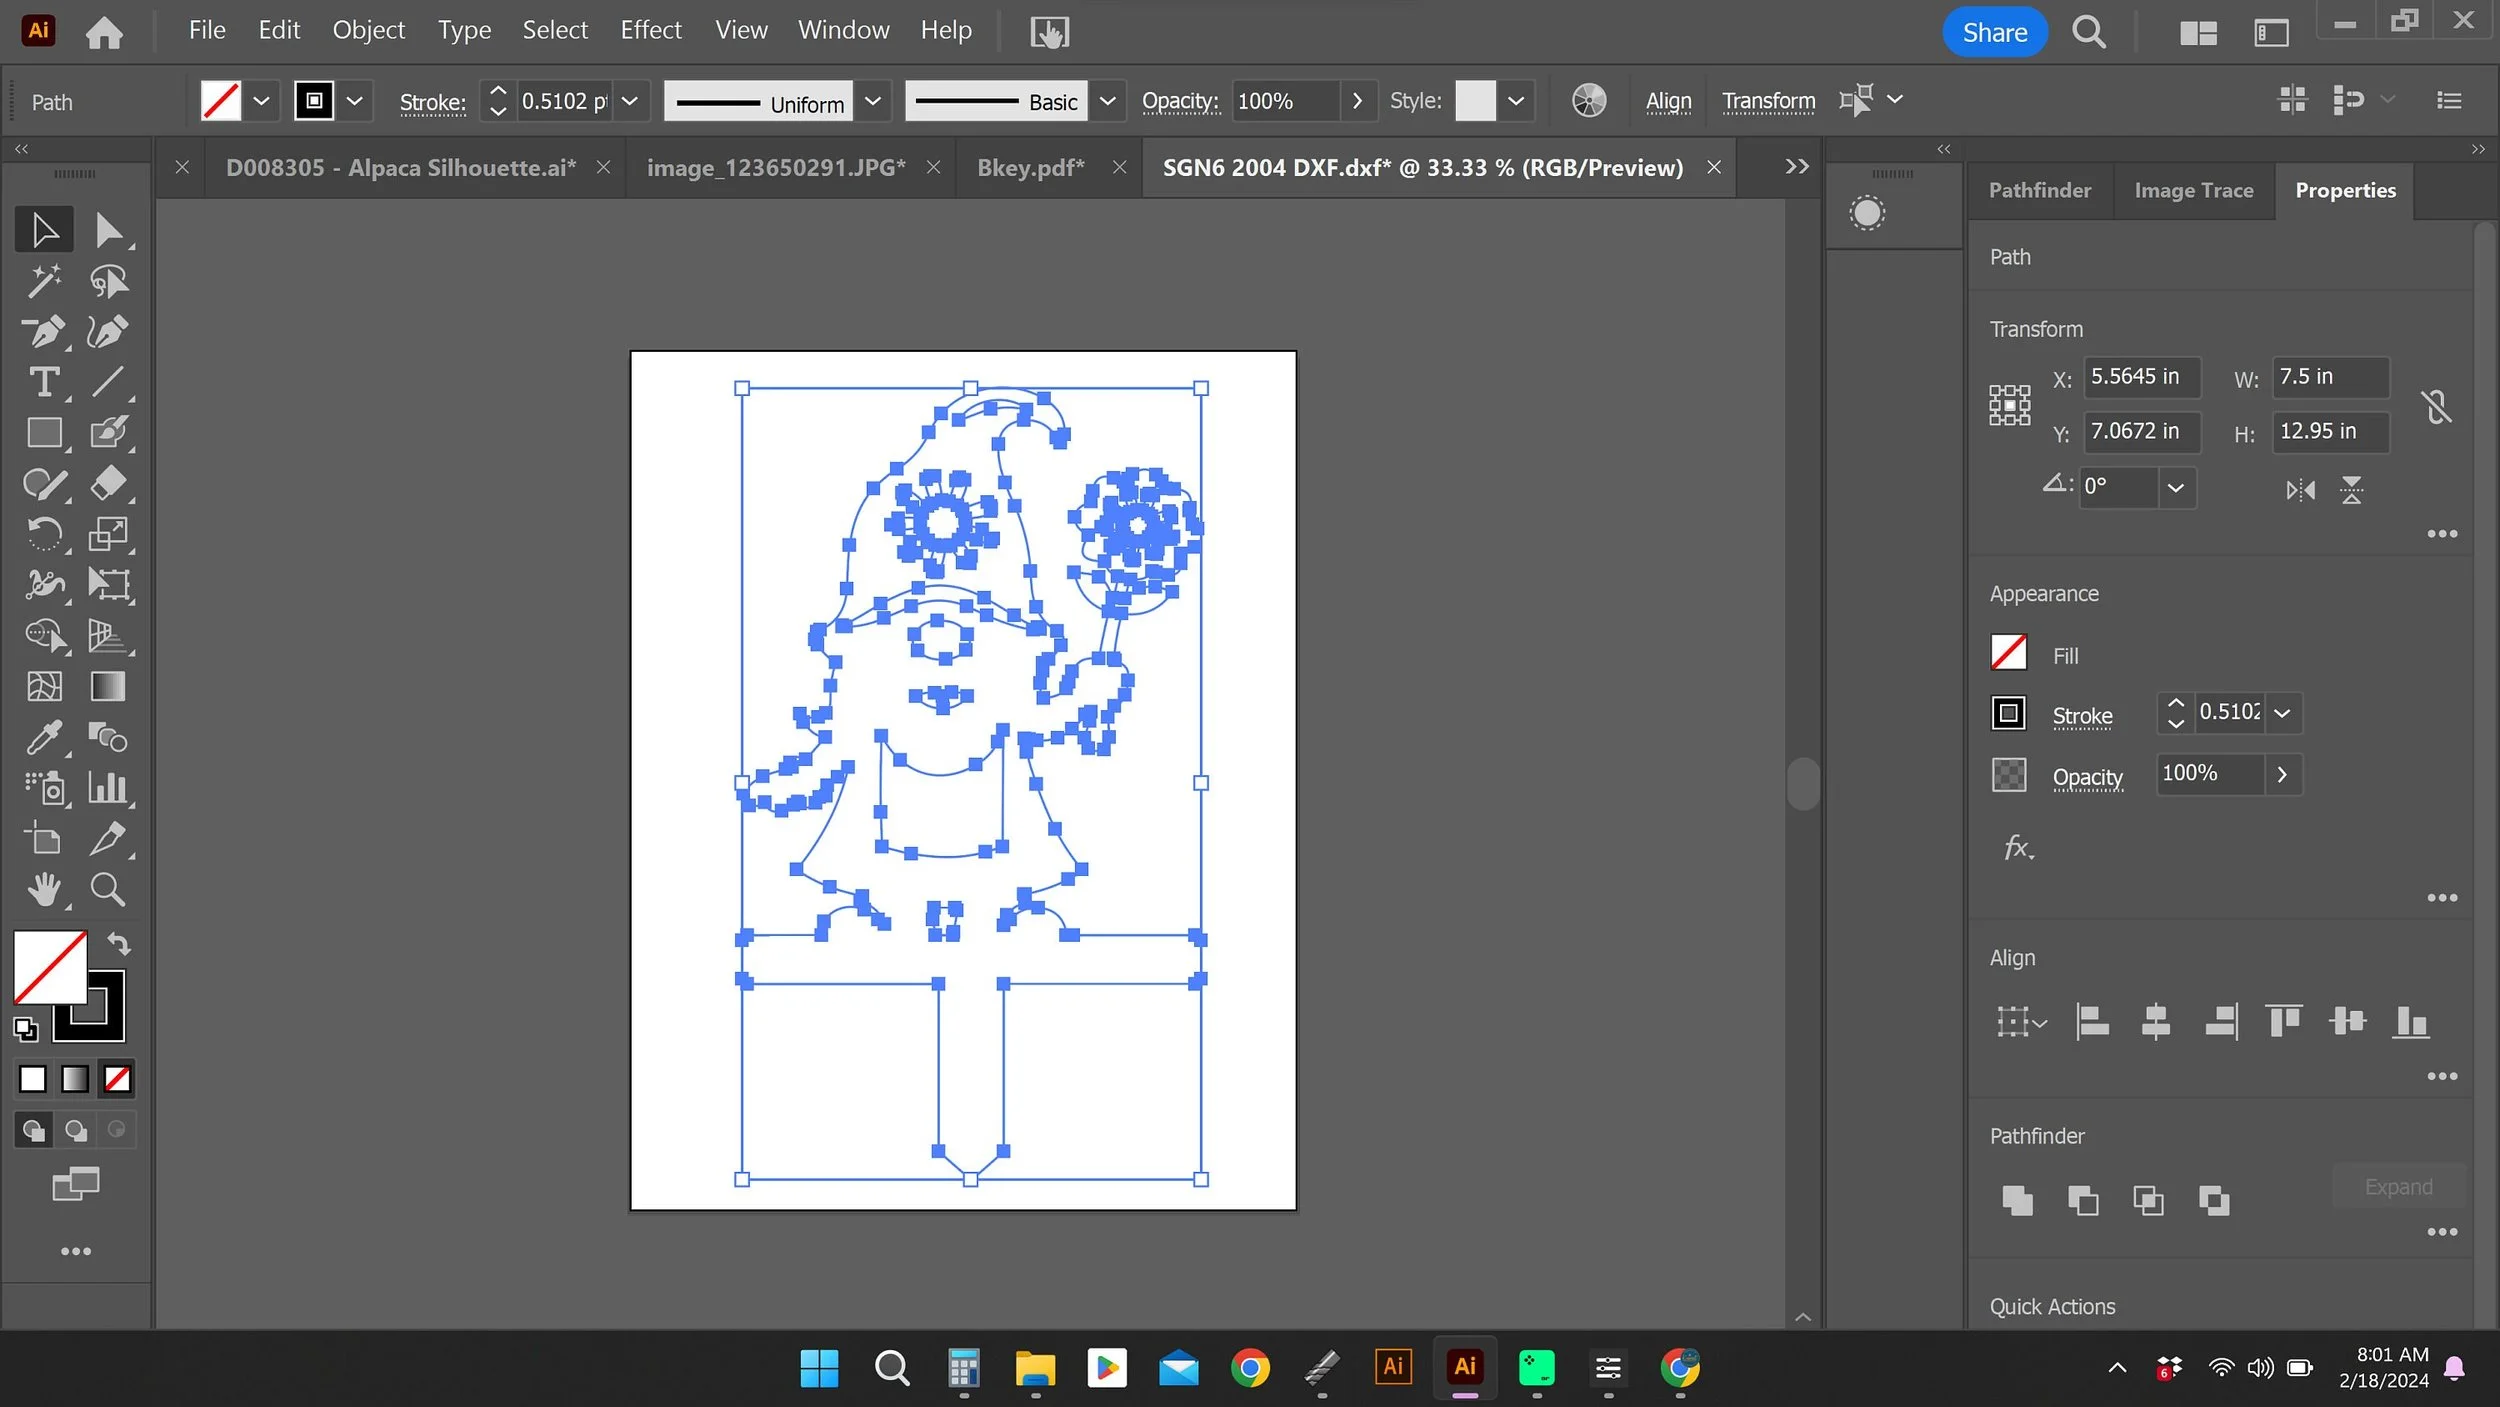Activate the Hand tool
2500x1407 pixels.
pos(43,889)
